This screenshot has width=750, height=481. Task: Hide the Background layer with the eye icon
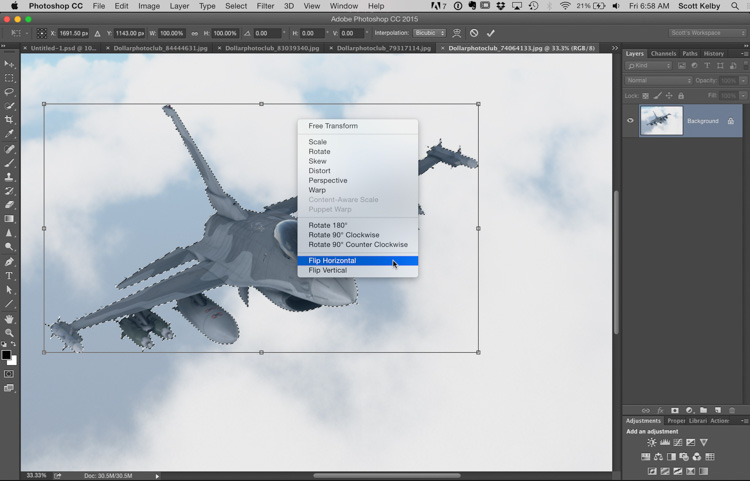(630, 121)
